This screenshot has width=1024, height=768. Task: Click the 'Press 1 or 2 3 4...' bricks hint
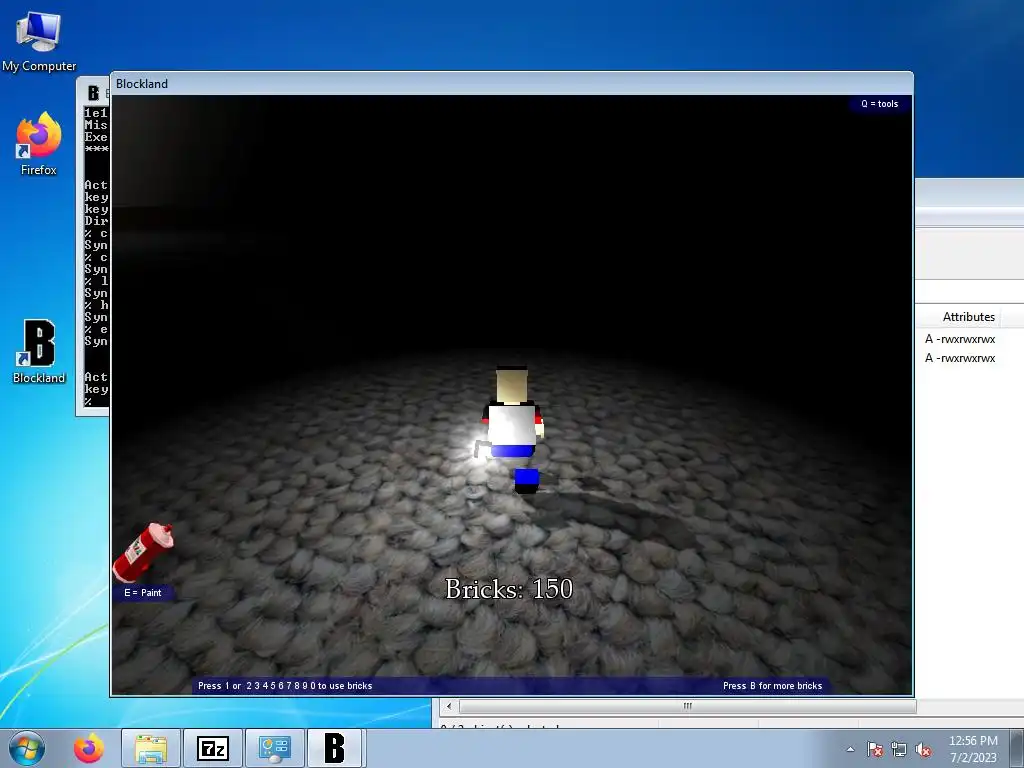[x=285, y=686]
